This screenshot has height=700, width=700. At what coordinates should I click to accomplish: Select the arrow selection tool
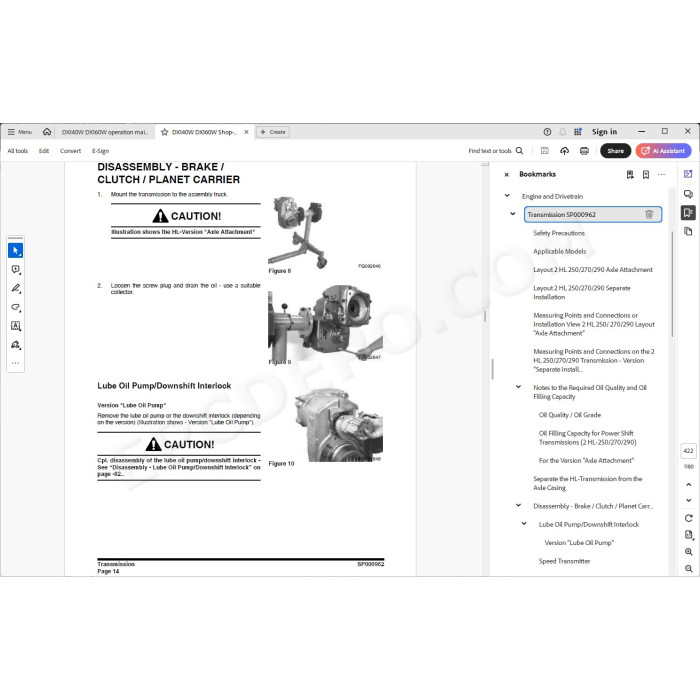16,250
